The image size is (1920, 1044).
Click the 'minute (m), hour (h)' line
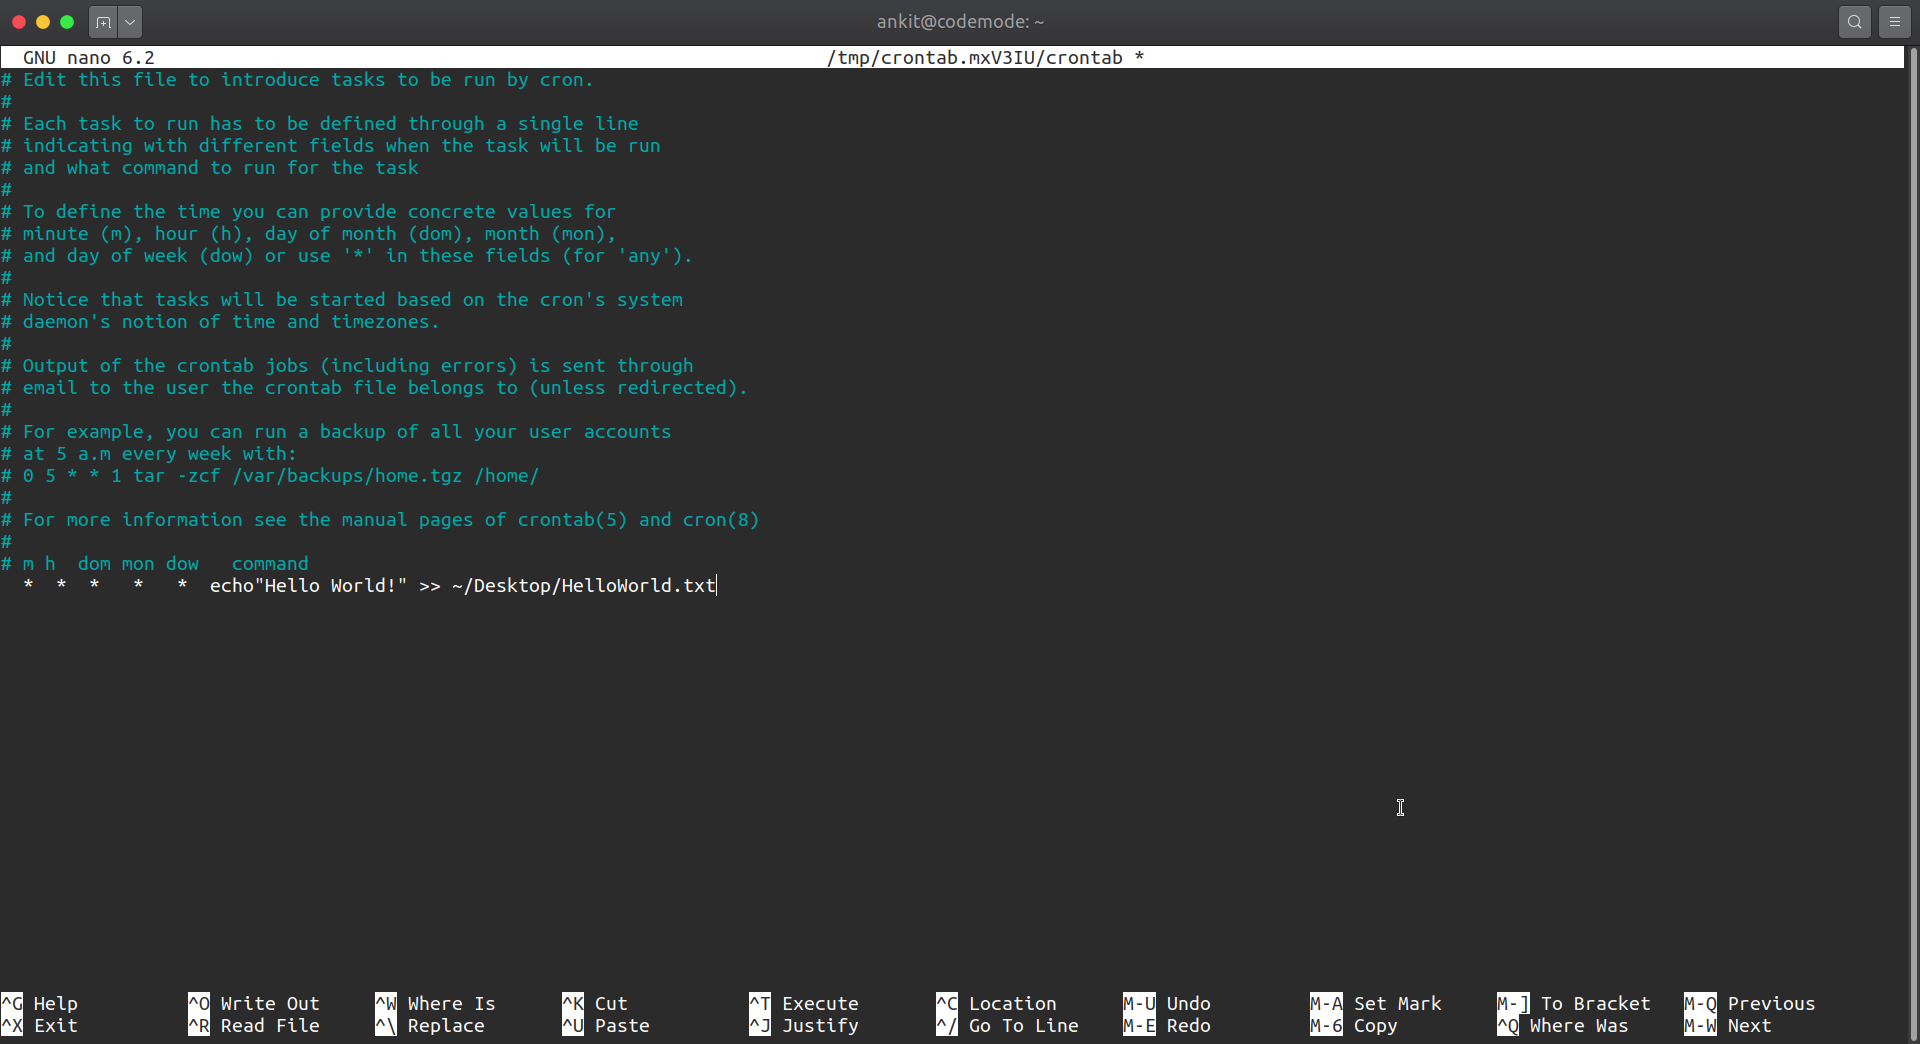coord(309,234)
